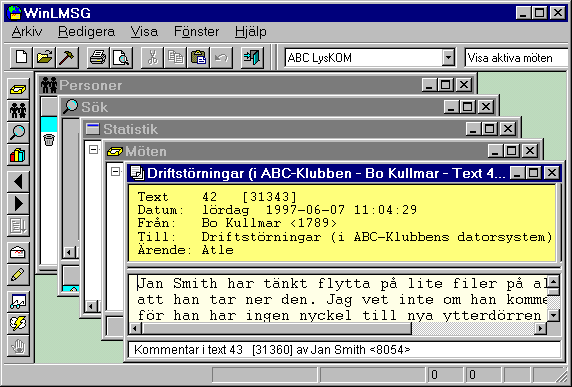The image size is (572, 387).
Task: Click the message line starting 'Jan Smith har tänkt'
Action: tap(342, 283)
